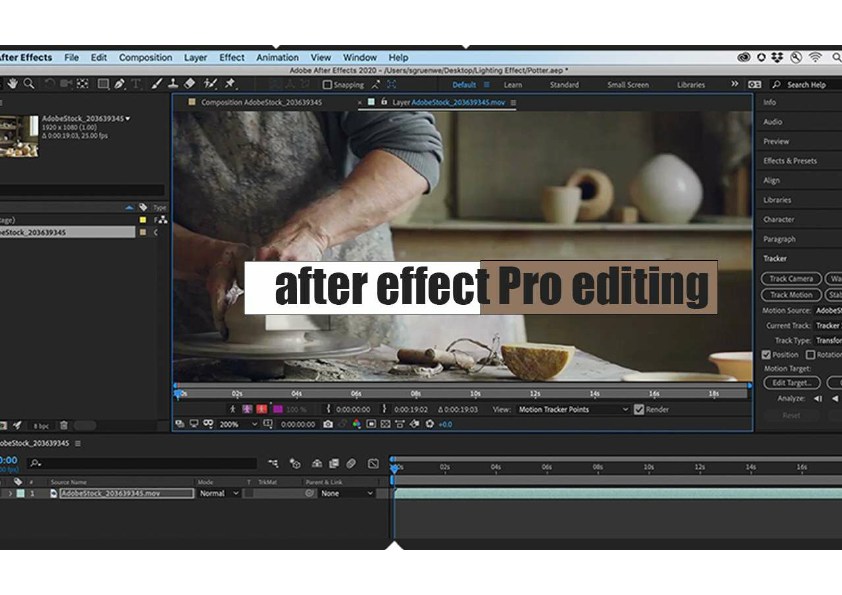The image size is (842, 595).
Task: Toggle transparency grid icon in viewer
Action: [x=386, y=424]
